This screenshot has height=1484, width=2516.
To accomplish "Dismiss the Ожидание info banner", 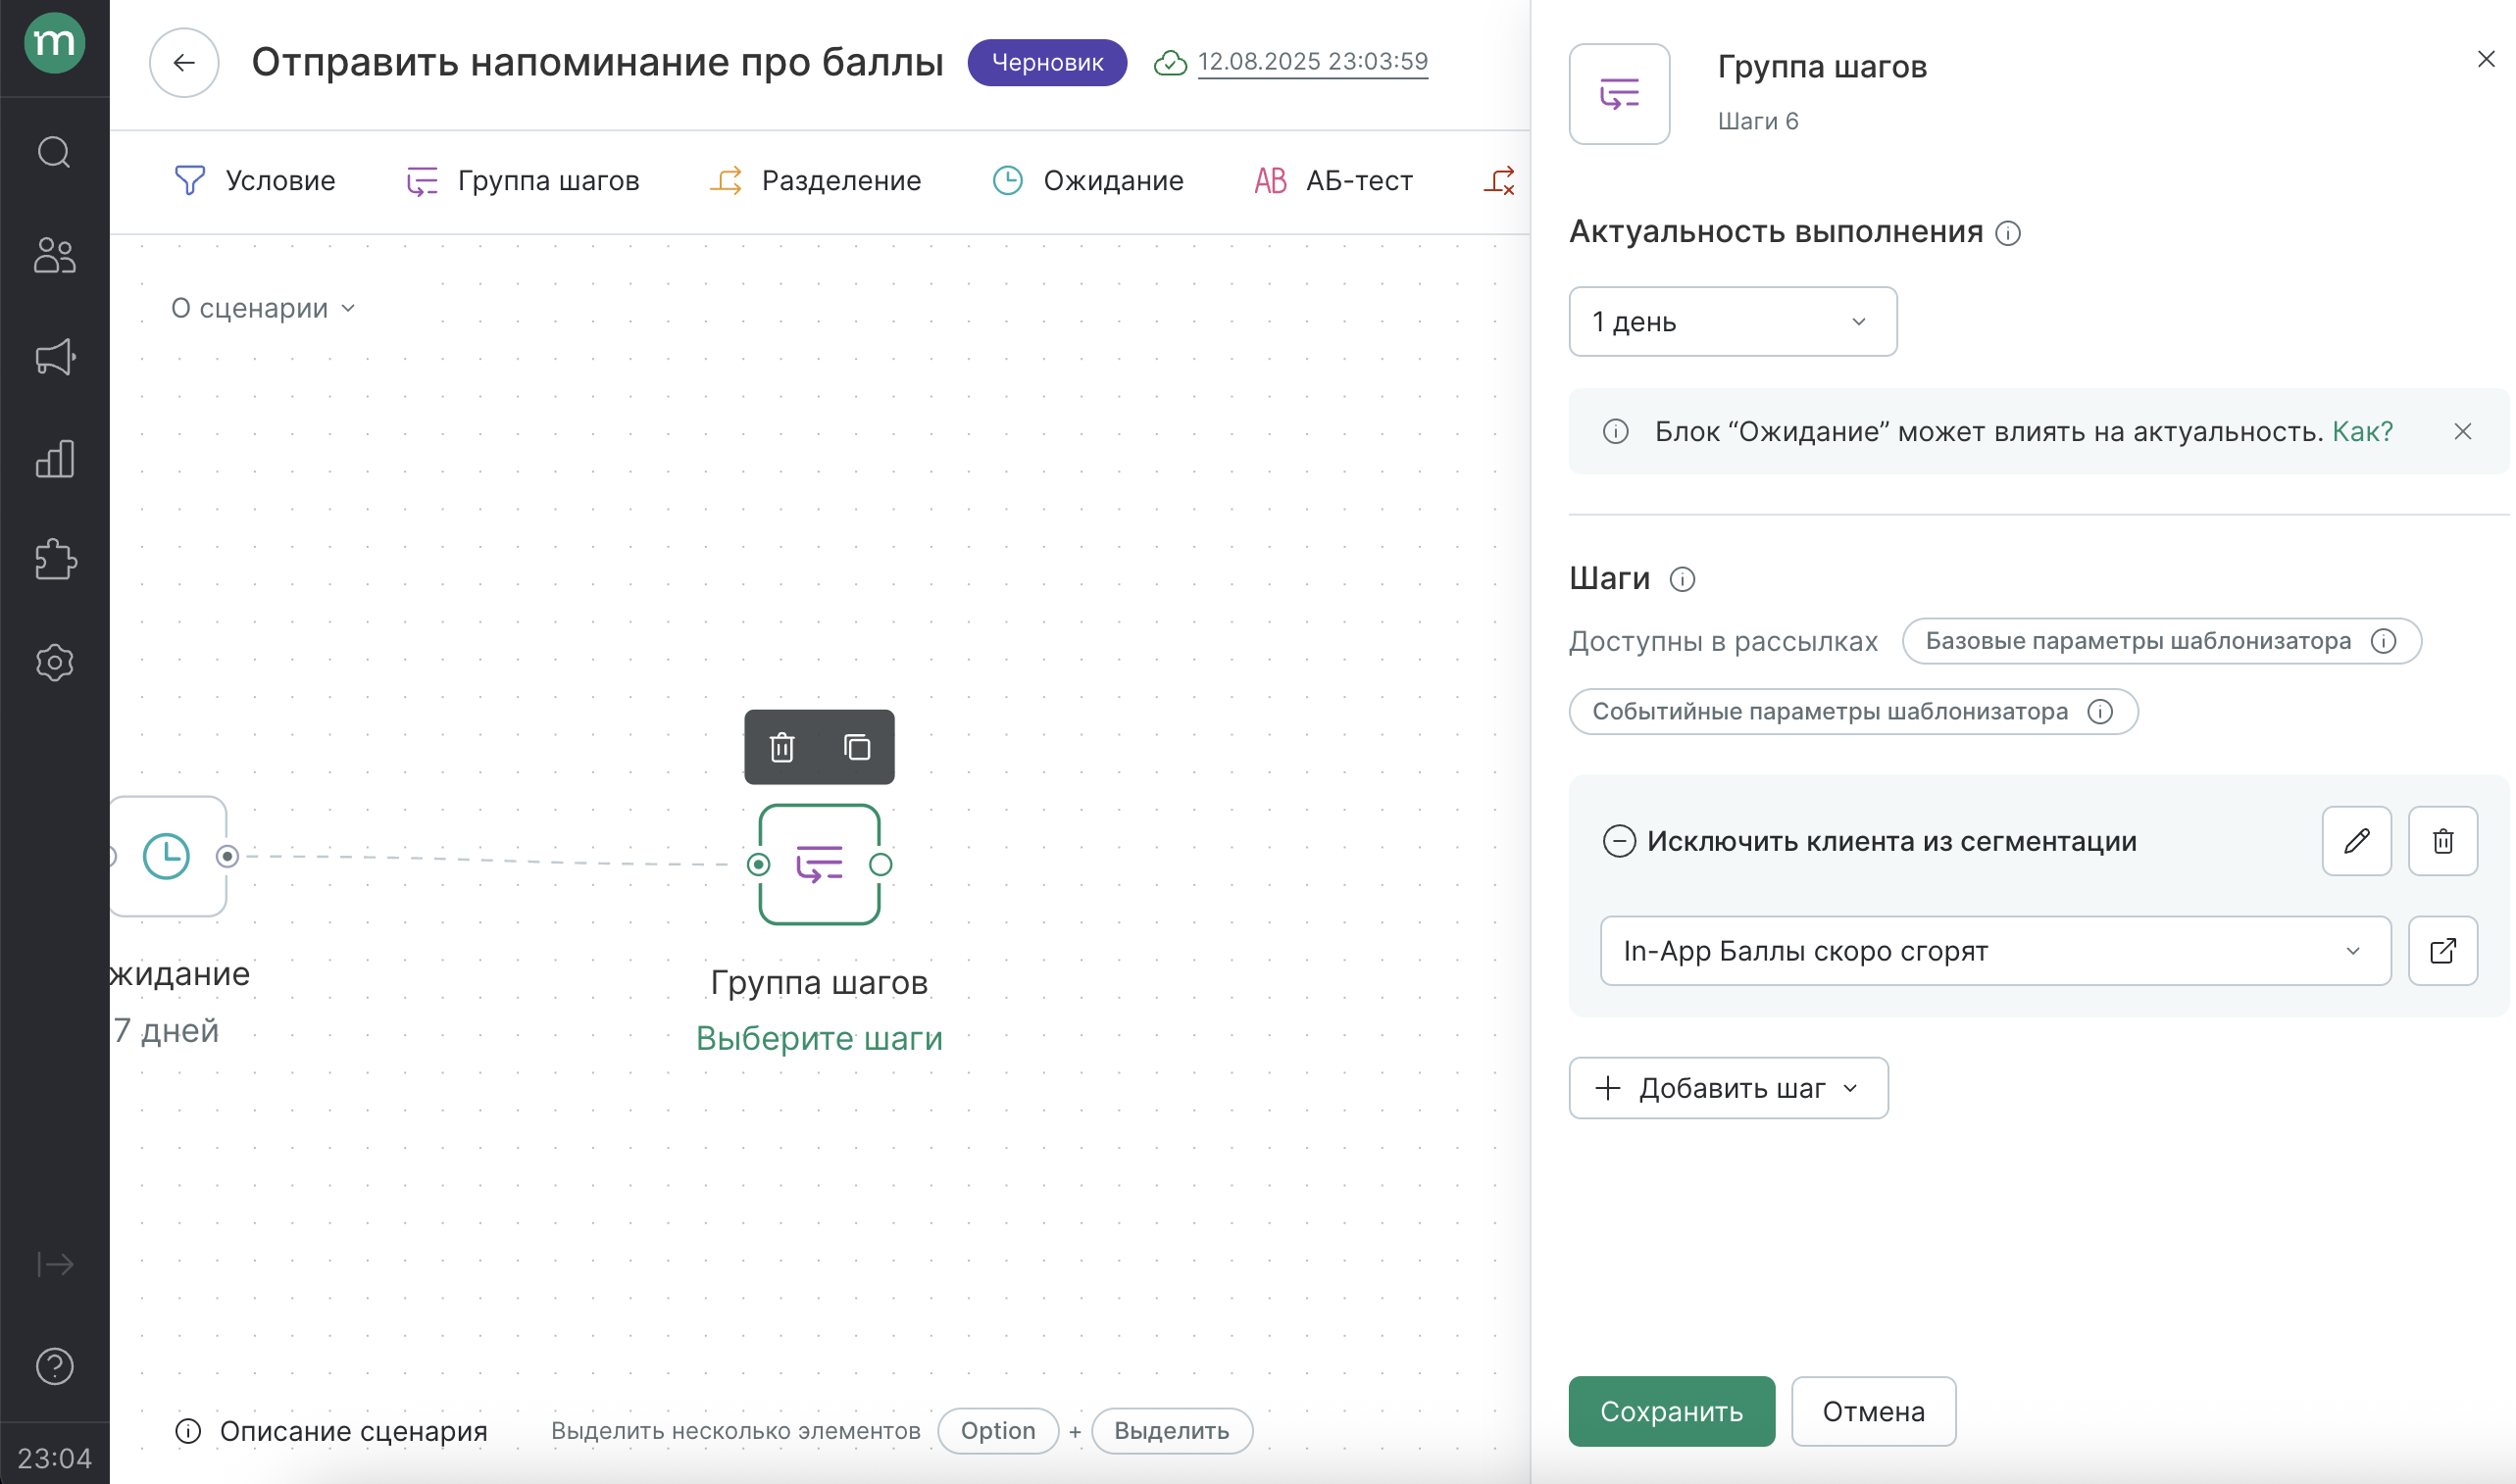I will (2462, 431).
